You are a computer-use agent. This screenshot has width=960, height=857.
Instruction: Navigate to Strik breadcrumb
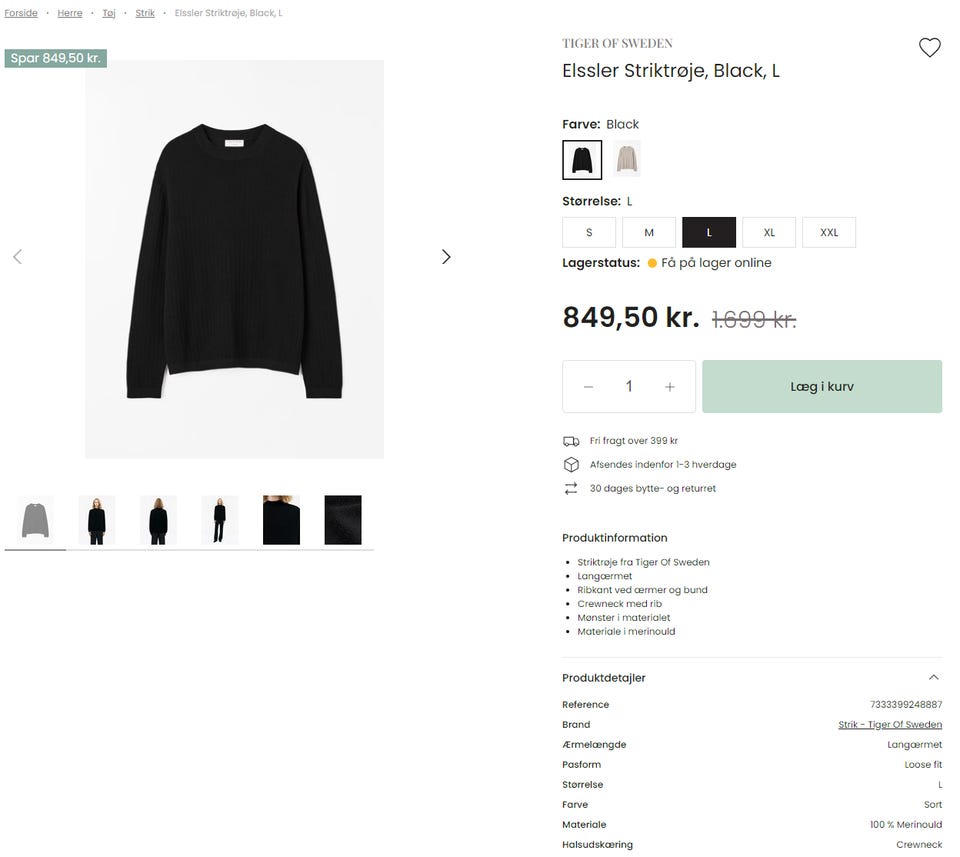point(145,13)
